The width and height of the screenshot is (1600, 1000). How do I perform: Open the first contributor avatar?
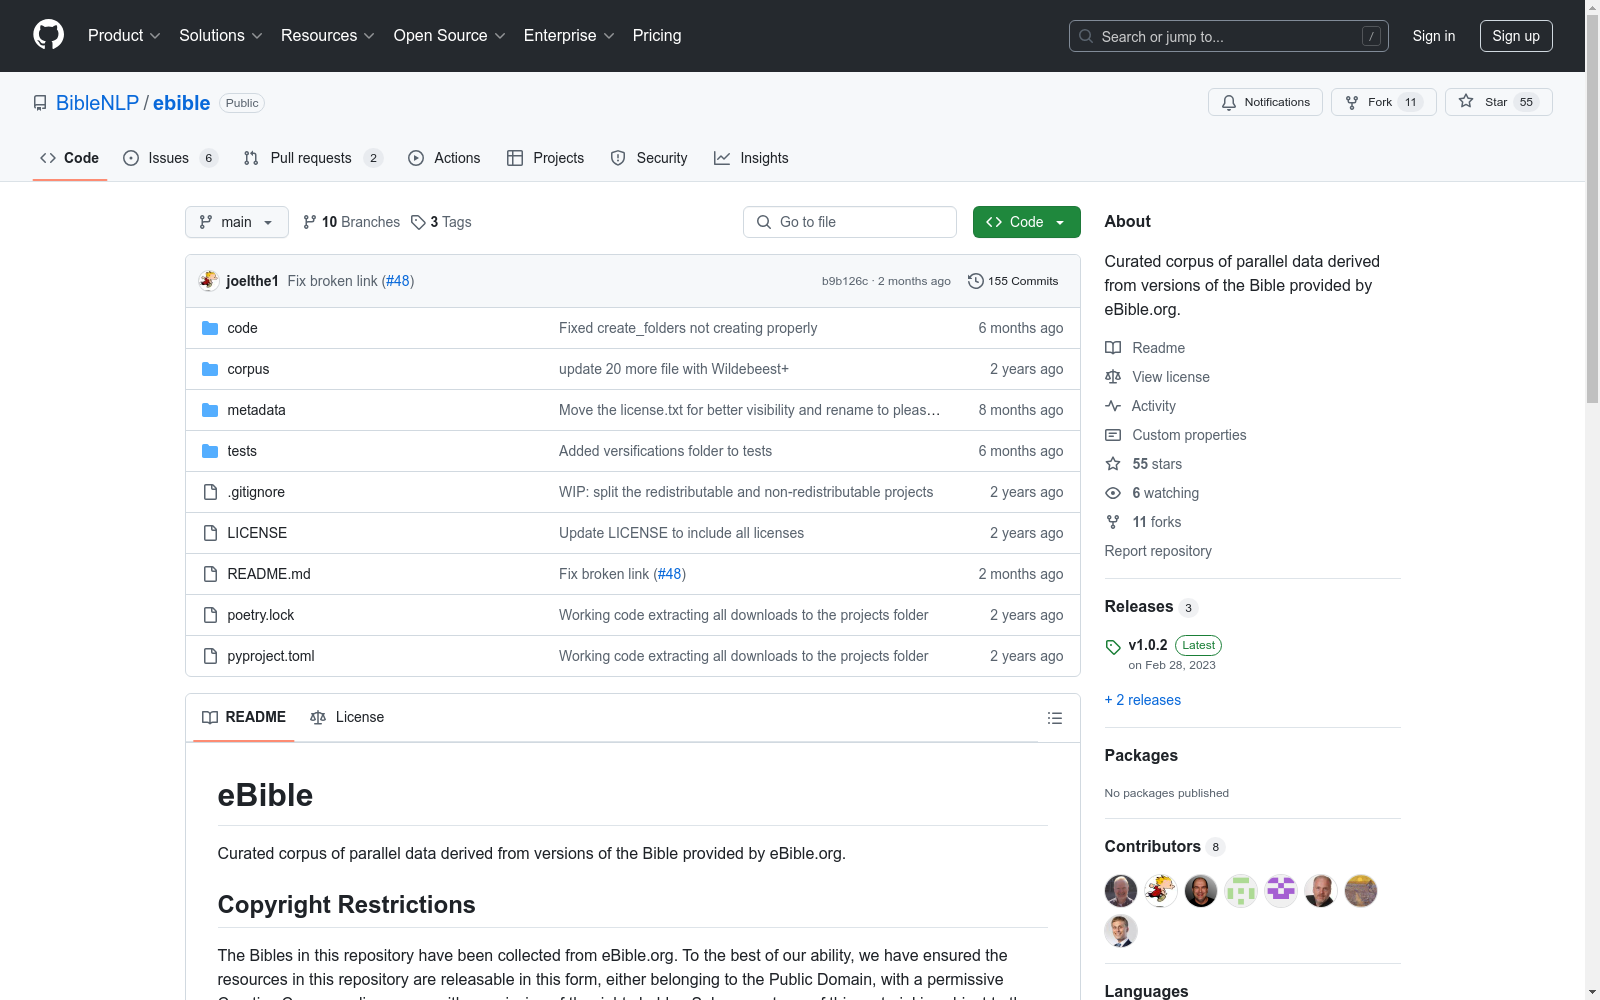click(1121, 890)
